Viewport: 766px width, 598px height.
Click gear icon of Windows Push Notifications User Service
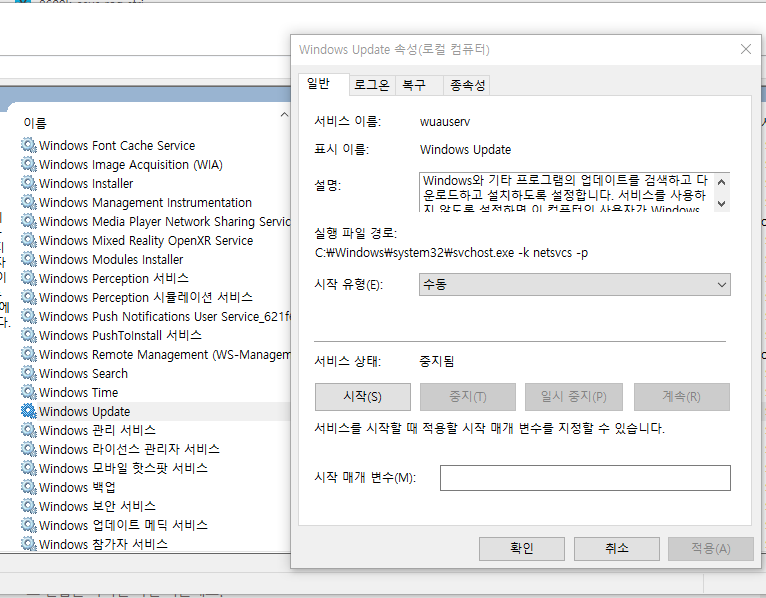coord(28,317)
